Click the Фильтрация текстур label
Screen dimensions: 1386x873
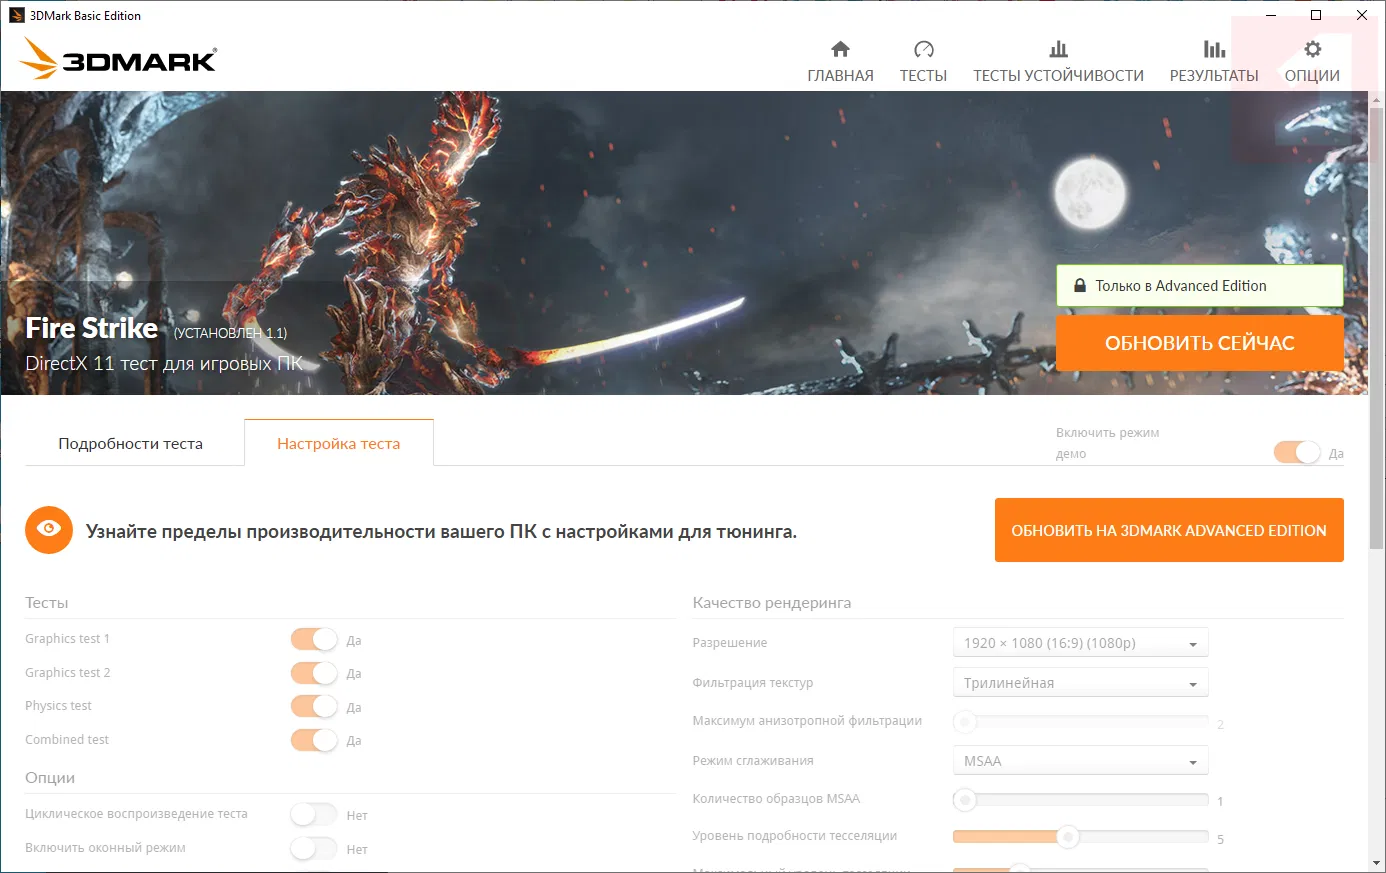(x=753, y=683)
